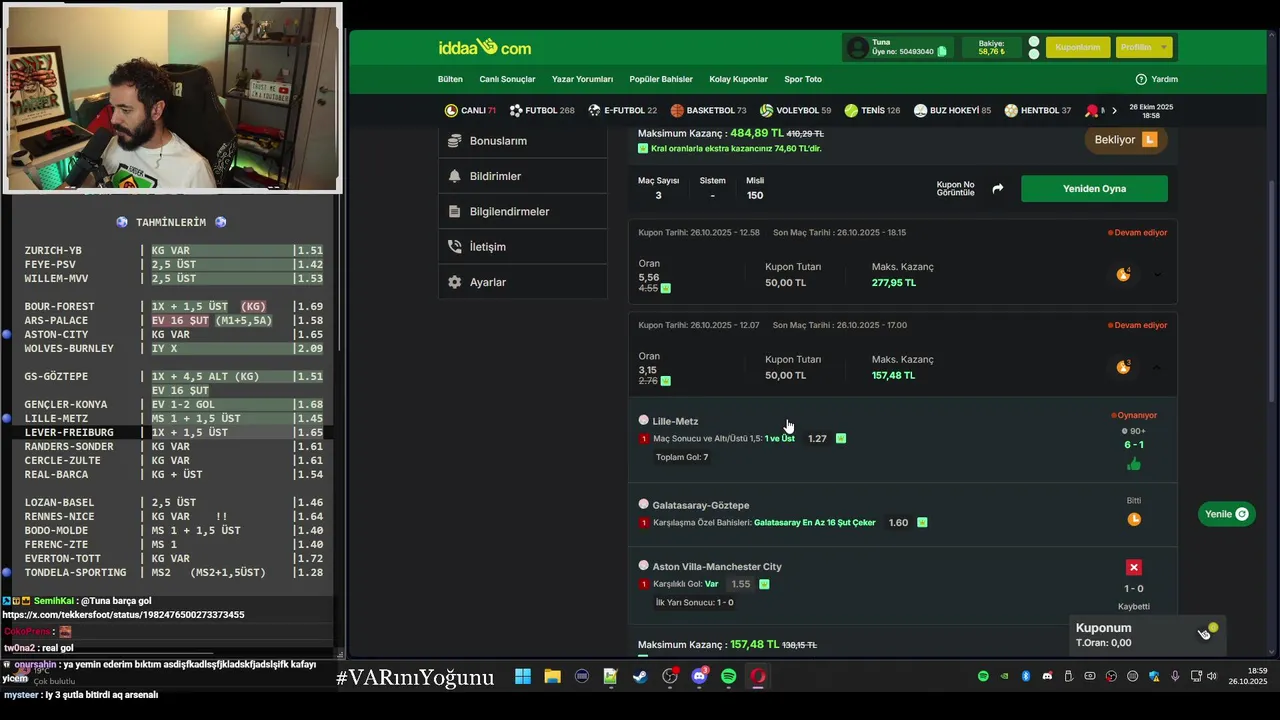Open Bonuslarım in the sidebar

(x=522, y=141)
